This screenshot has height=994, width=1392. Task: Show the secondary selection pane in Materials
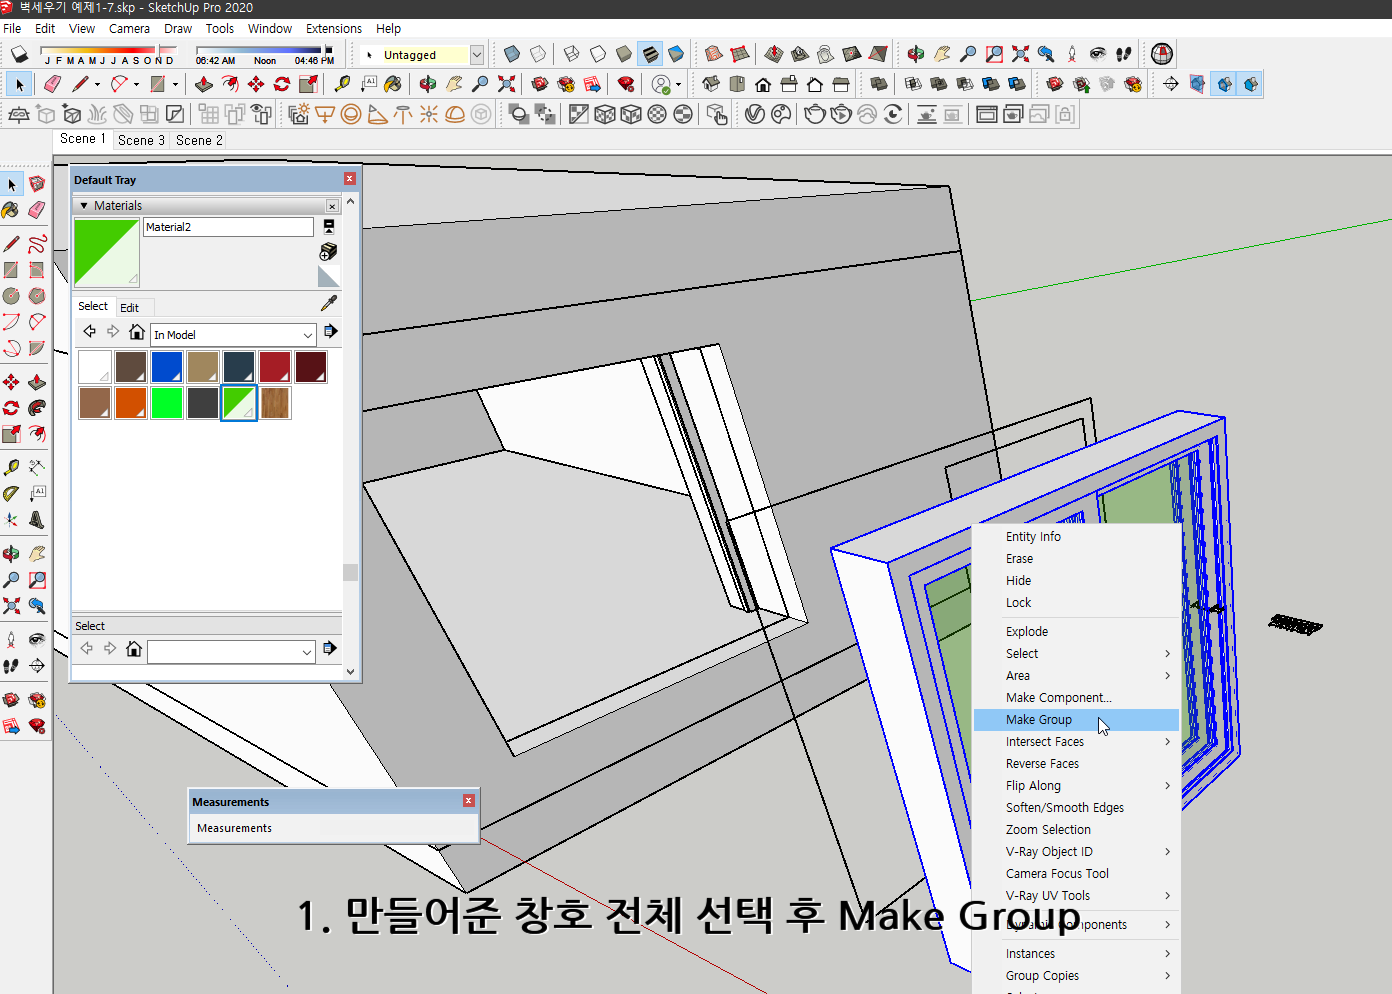pyautogui.click(x=327, y=227)
